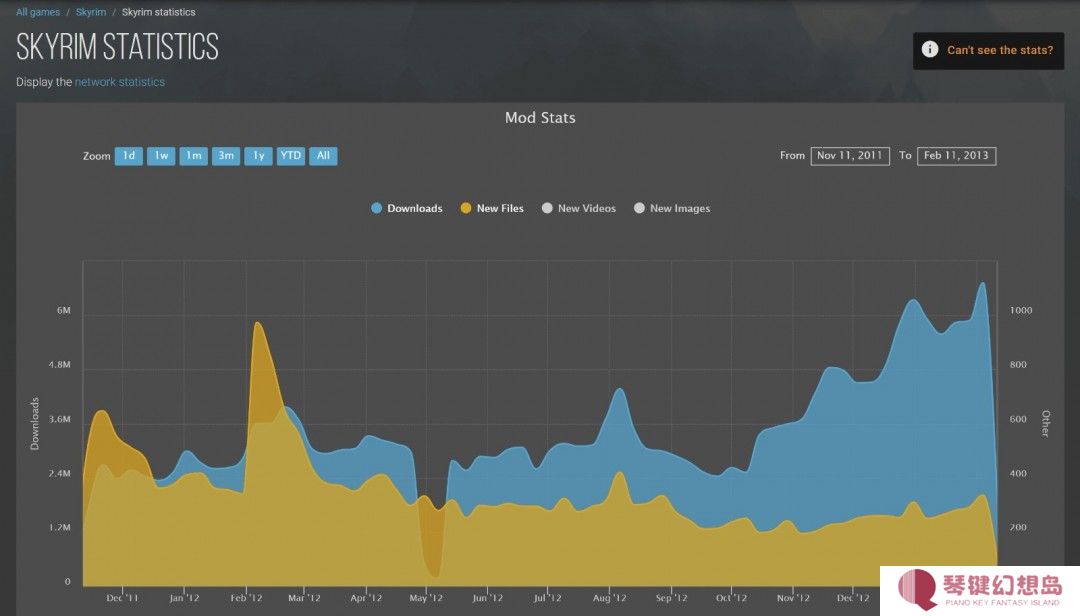Click the 1.2M label on the Downloads axis
Screen dimensions: 1080x616
pos(59,528)
